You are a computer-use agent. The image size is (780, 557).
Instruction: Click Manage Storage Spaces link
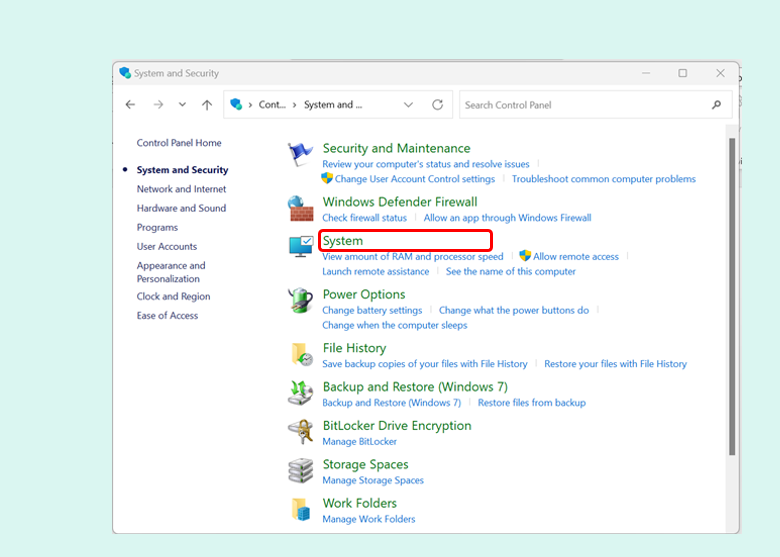coord(373,480)
